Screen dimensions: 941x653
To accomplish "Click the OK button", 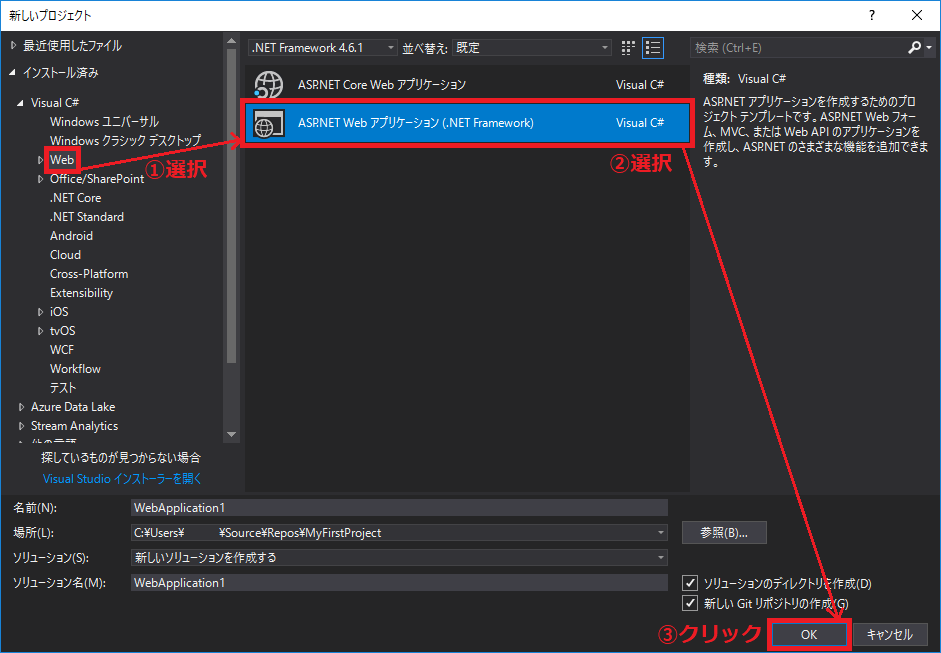I will pyautogui.click(x=809, y=634).
